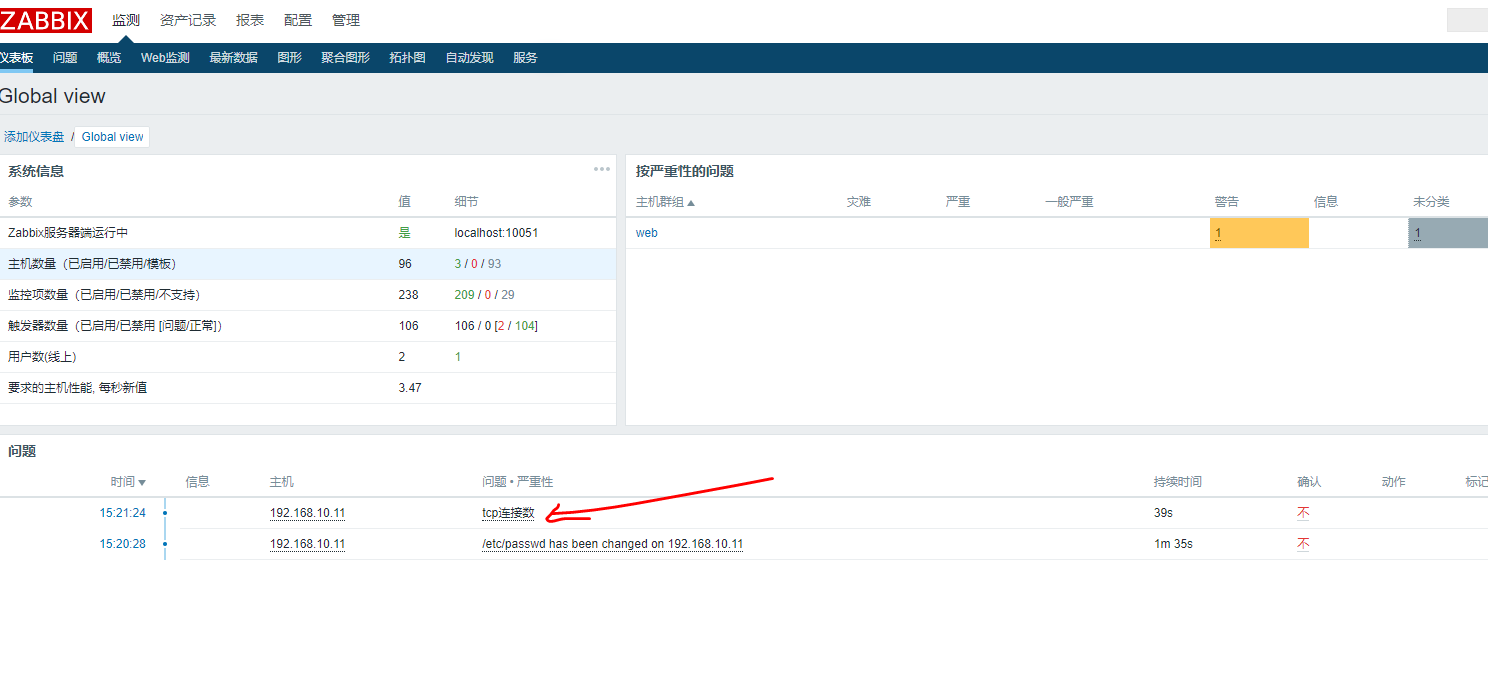The width and height of the screenshot is (1488, 698).
Task: Acknowledge the /etc/passwd problem via 不
Action: [x=1303, y=544]
